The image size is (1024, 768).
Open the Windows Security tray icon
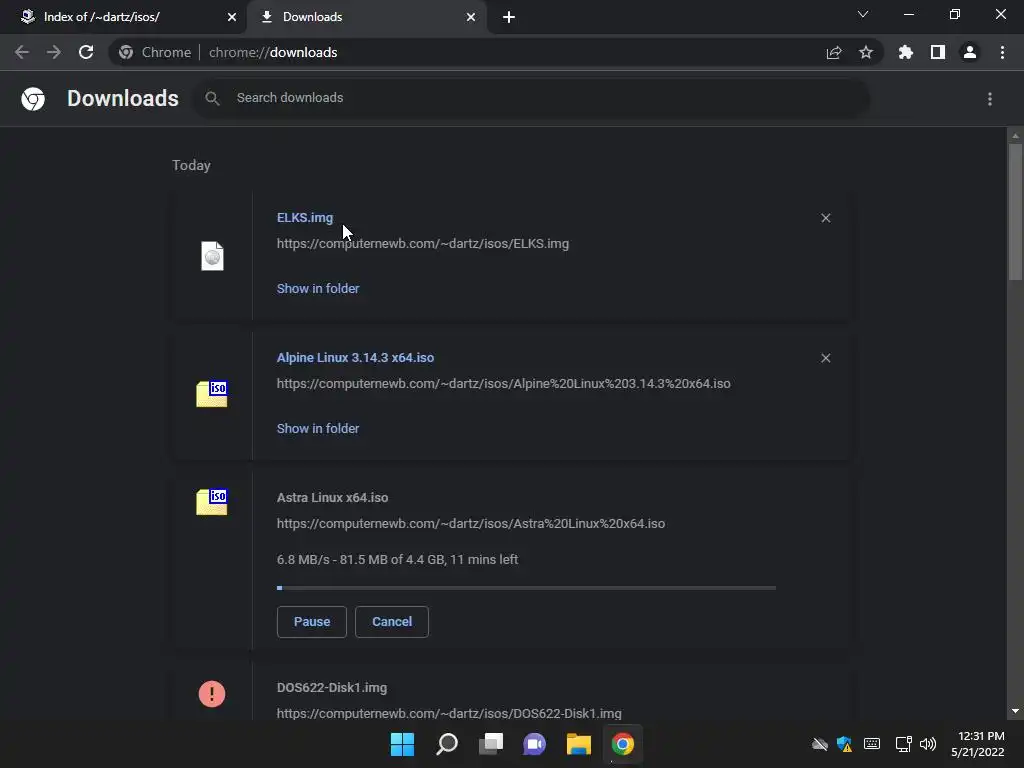[844, 744]
